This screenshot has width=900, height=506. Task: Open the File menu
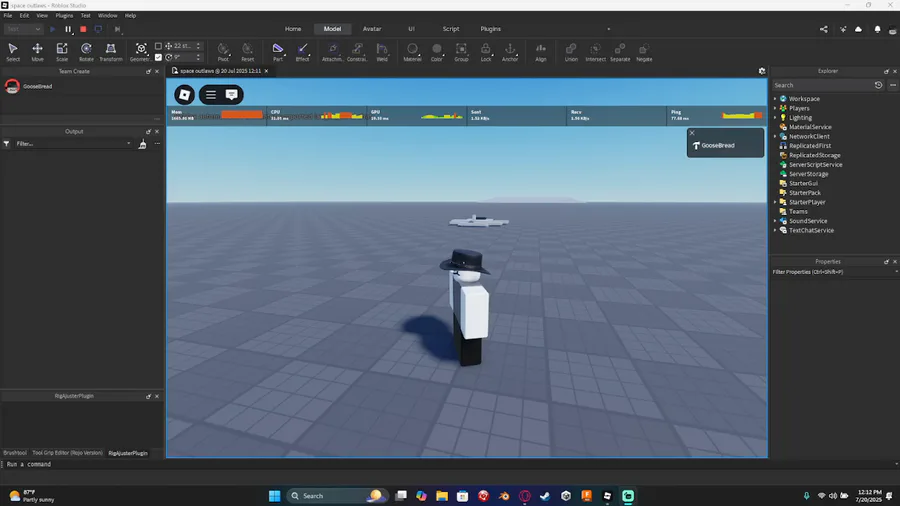click(8, 15)
